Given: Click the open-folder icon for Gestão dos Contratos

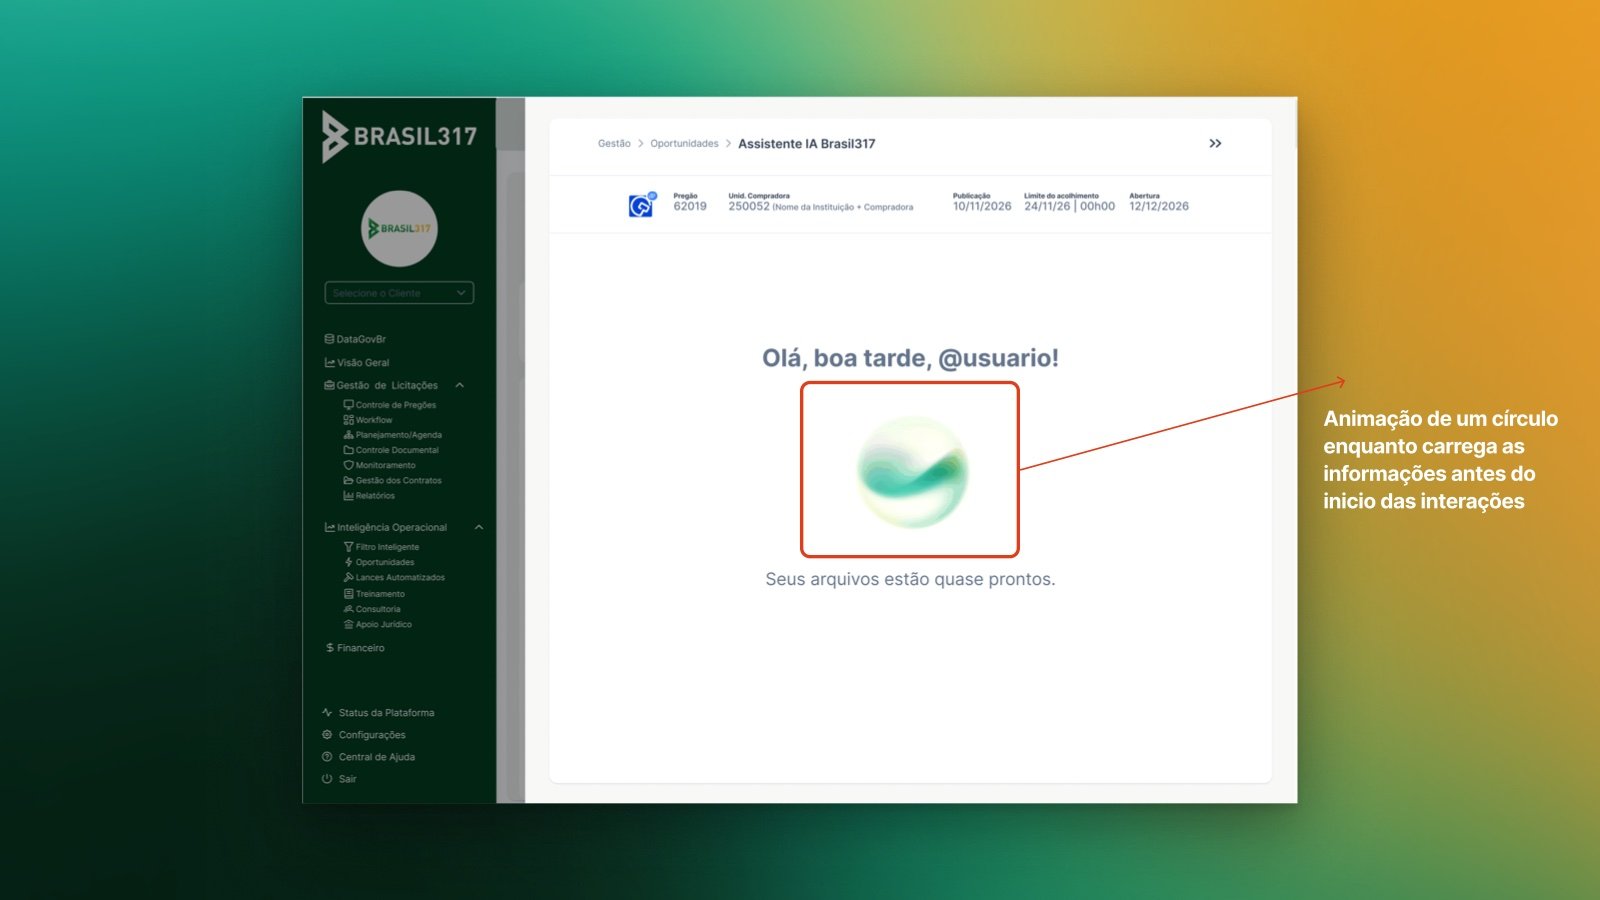Looking at the screenshot, I should pyautogui.click(x=349, y=480).
